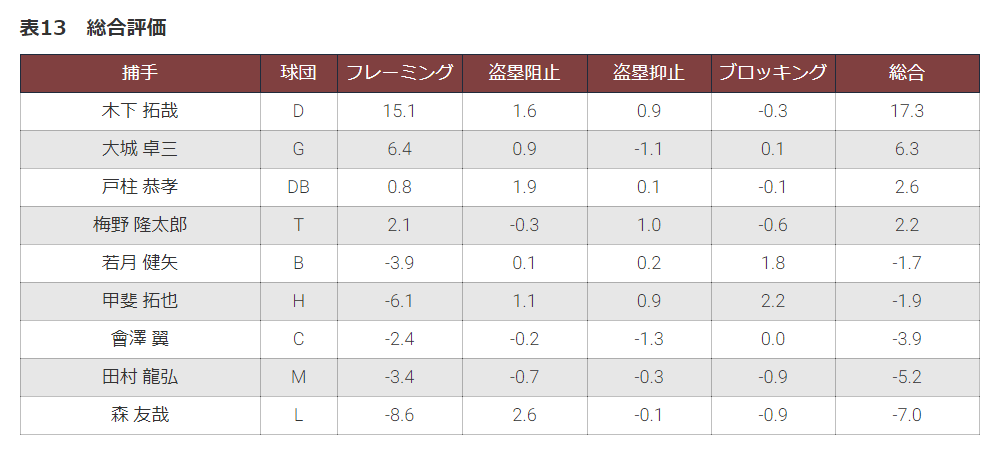This screenshot has width=997, height=455.
Task: Click the DB team cell
Action: (299, 187)
